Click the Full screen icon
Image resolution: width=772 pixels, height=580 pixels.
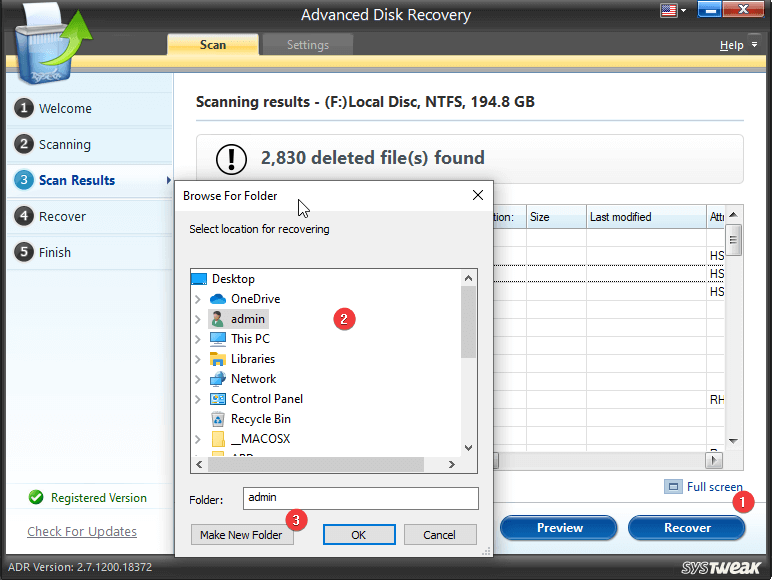point(674,487)
